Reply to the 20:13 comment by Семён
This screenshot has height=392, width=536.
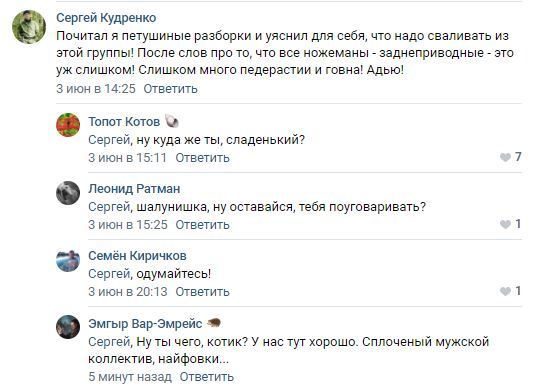202,292
